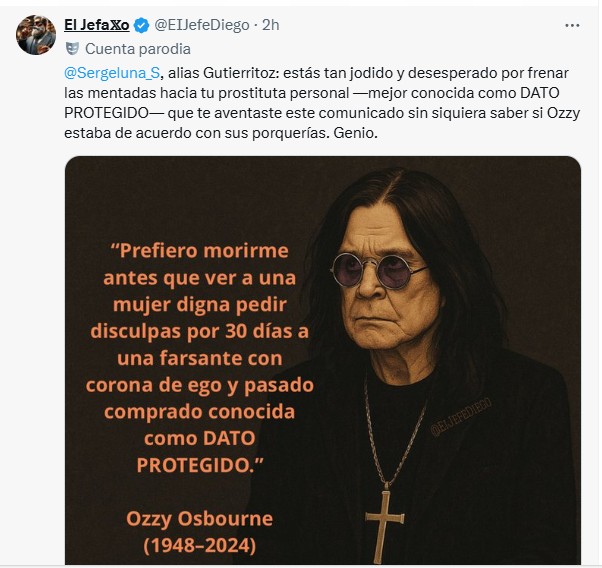Click the tweet text mentioning DATO PROTEGIDO
Image resolution: width=602 pixels, height=568 pixels.
coord(322,103)
